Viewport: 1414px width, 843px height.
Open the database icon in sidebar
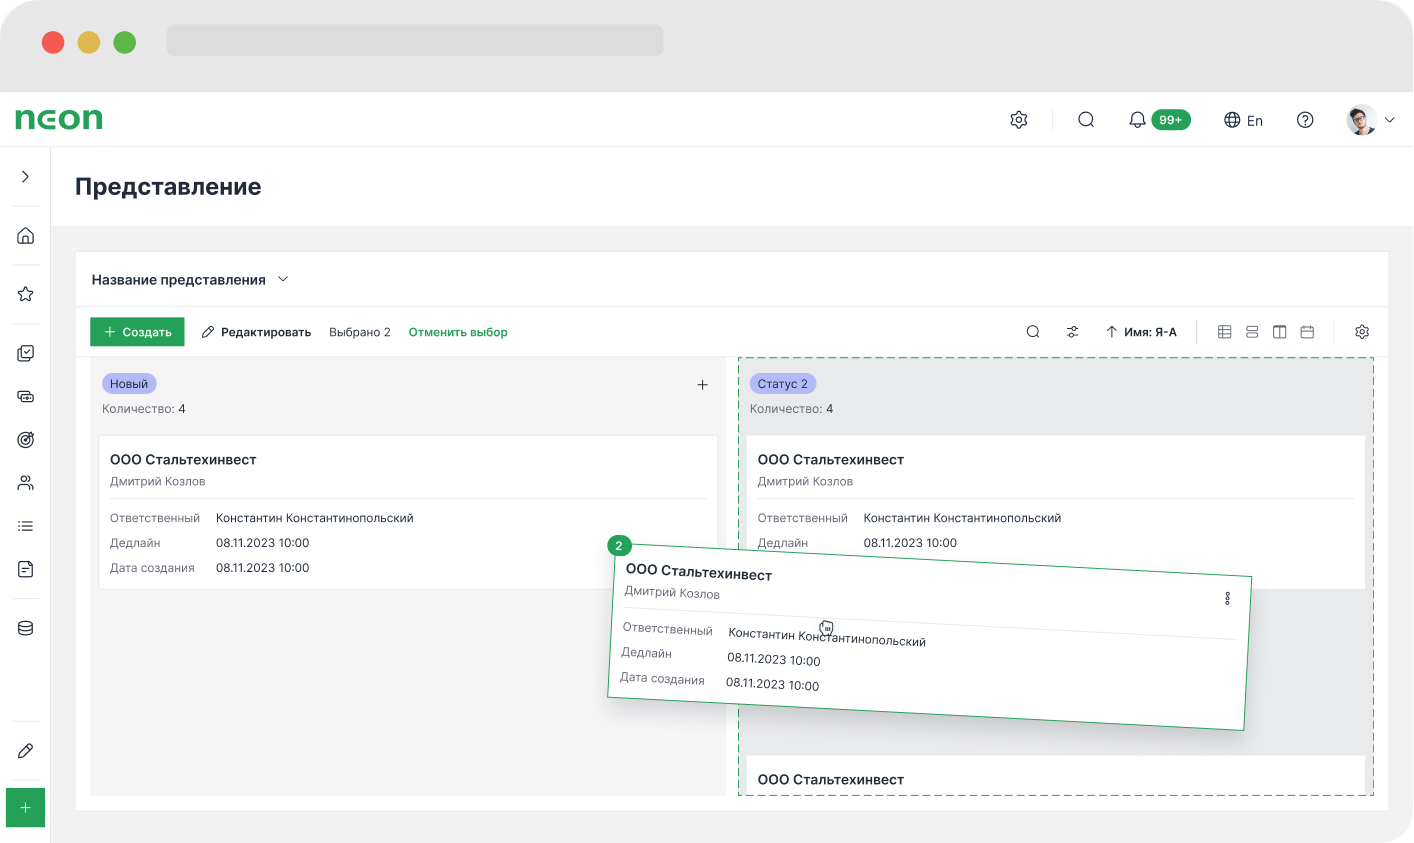pyautogui.click(x=26, y=628)
